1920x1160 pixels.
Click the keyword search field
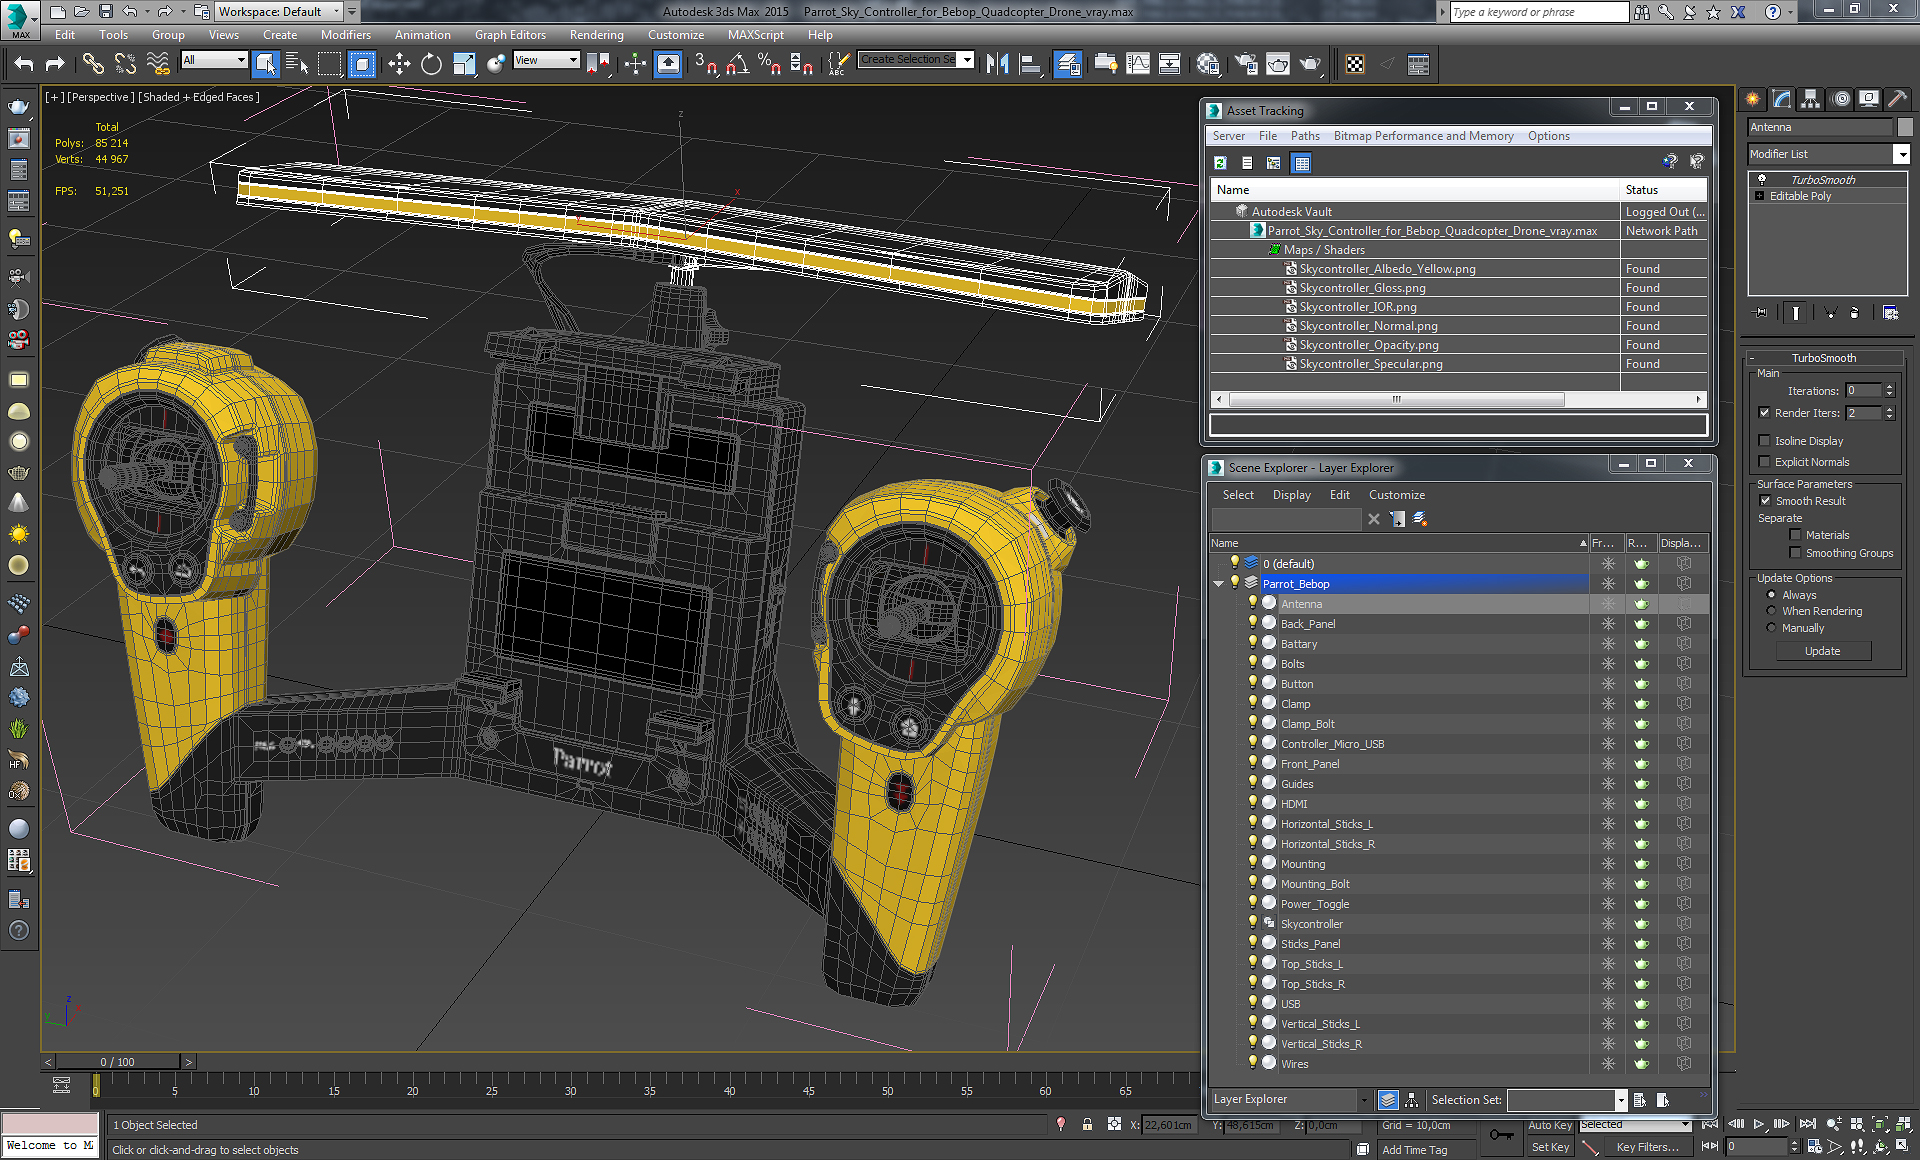[1539, 12]
